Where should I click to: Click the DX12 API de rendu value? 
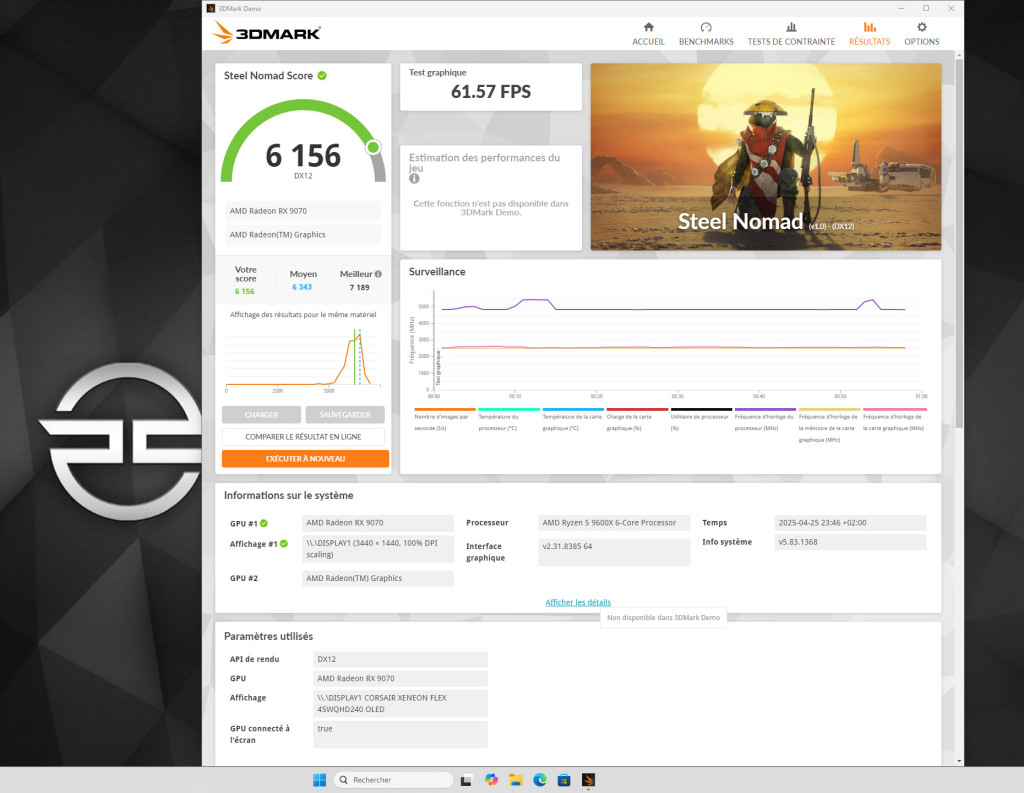tap(400, 659)
